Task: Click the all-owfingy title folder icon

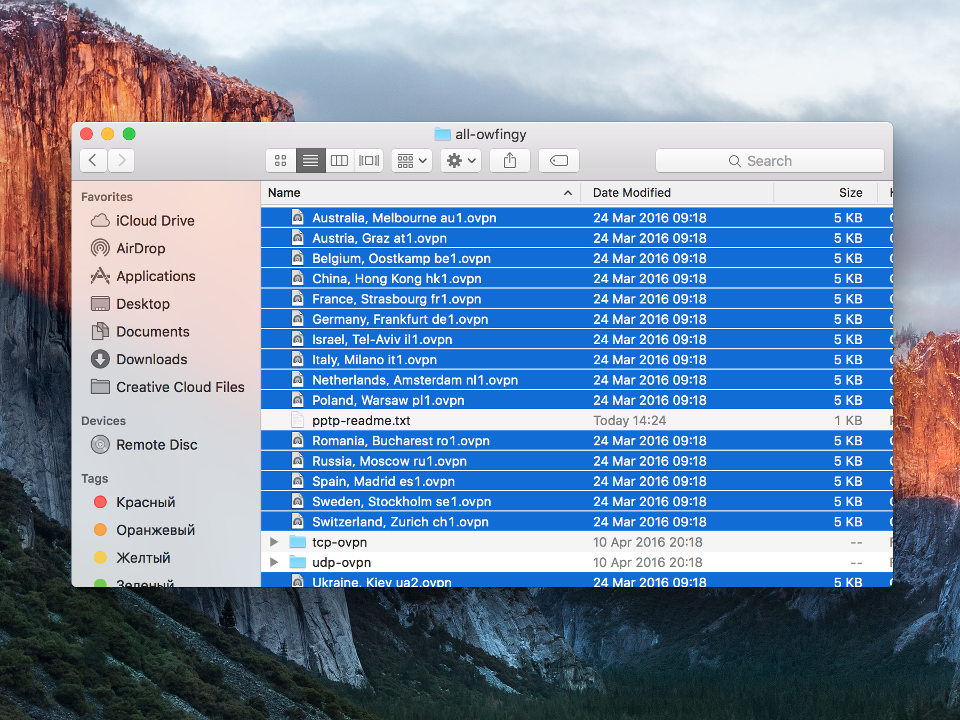Action: click(442, 134)
